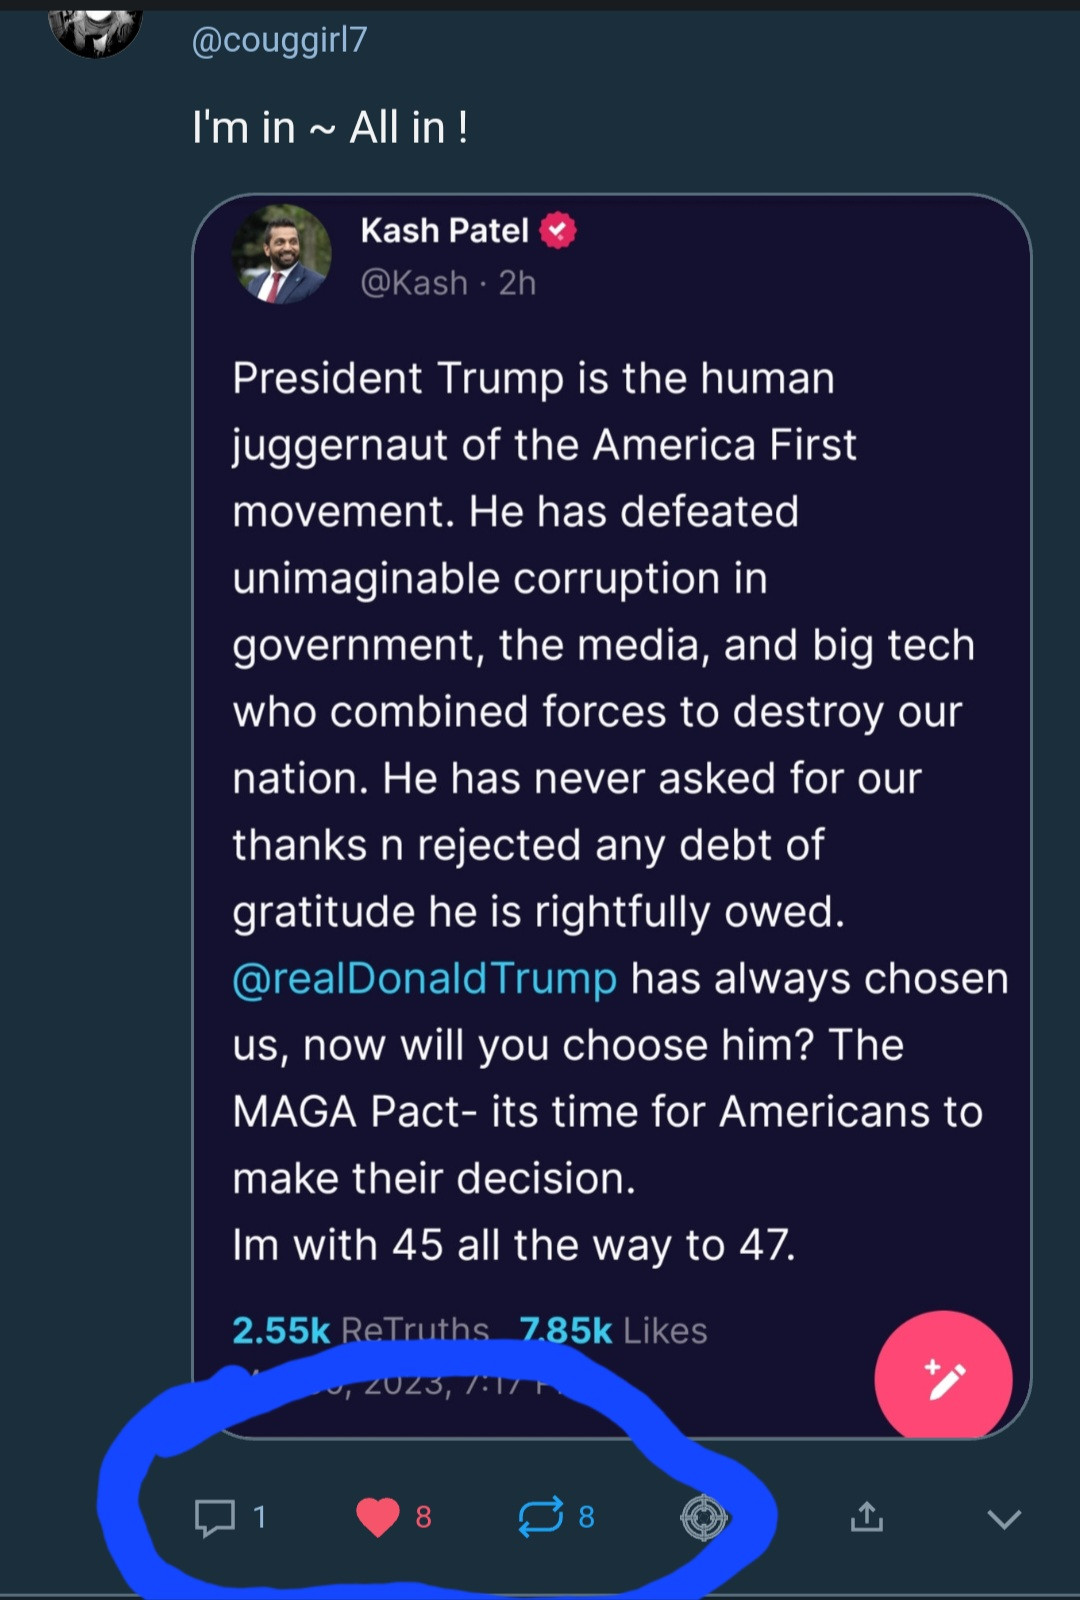View the 7.85k Likes list

pyautogui.click(x=613, y=1330)
